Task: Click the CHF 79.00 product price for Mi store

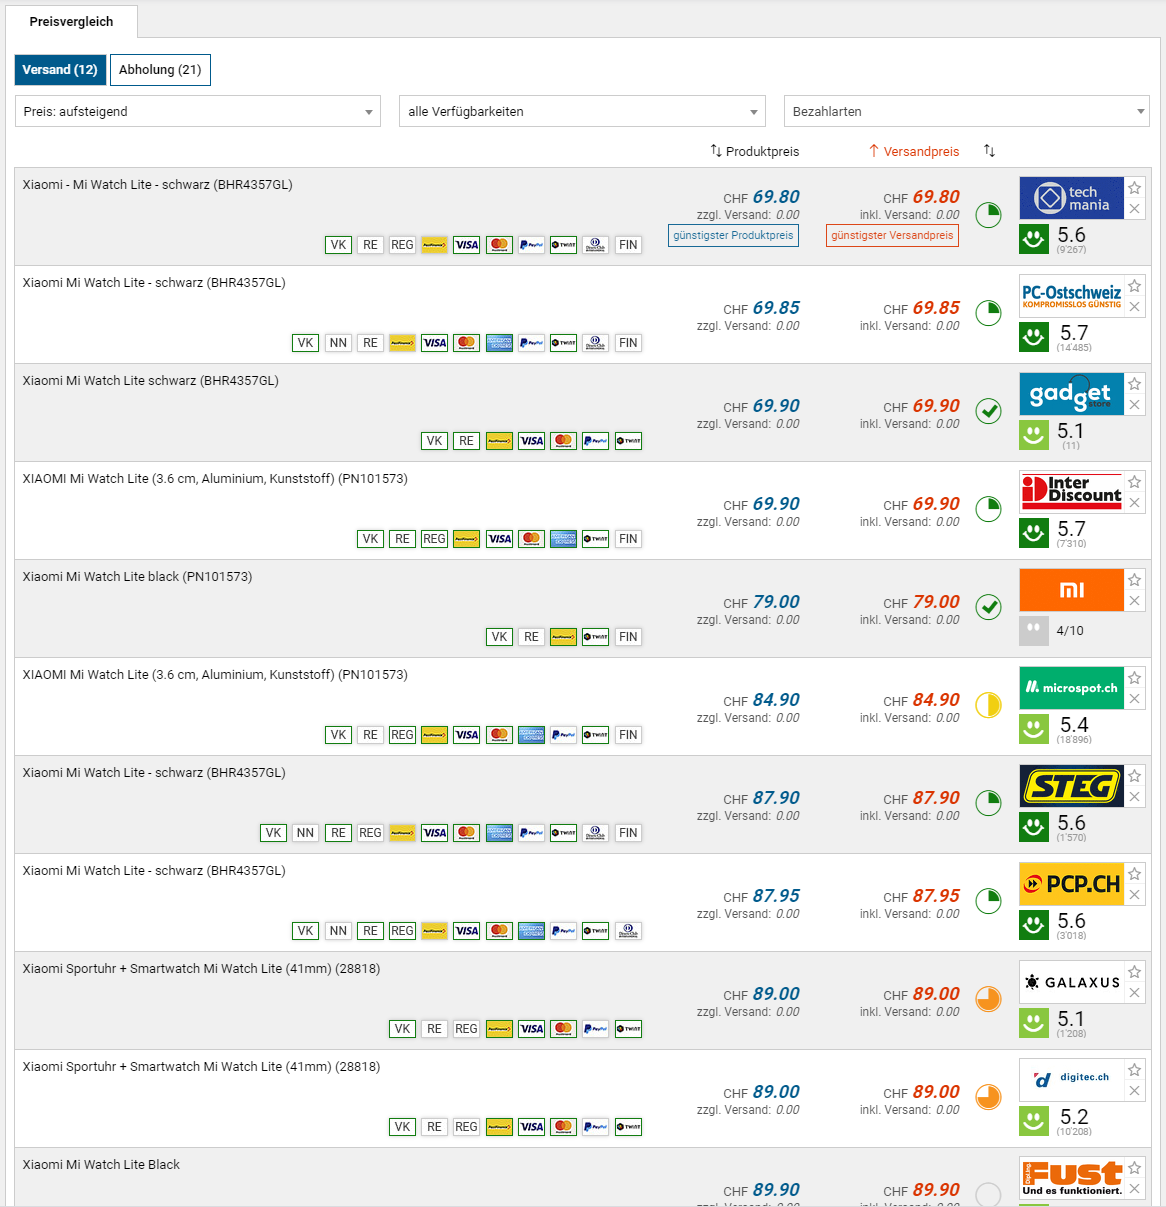Action: [x=775, y=602]
